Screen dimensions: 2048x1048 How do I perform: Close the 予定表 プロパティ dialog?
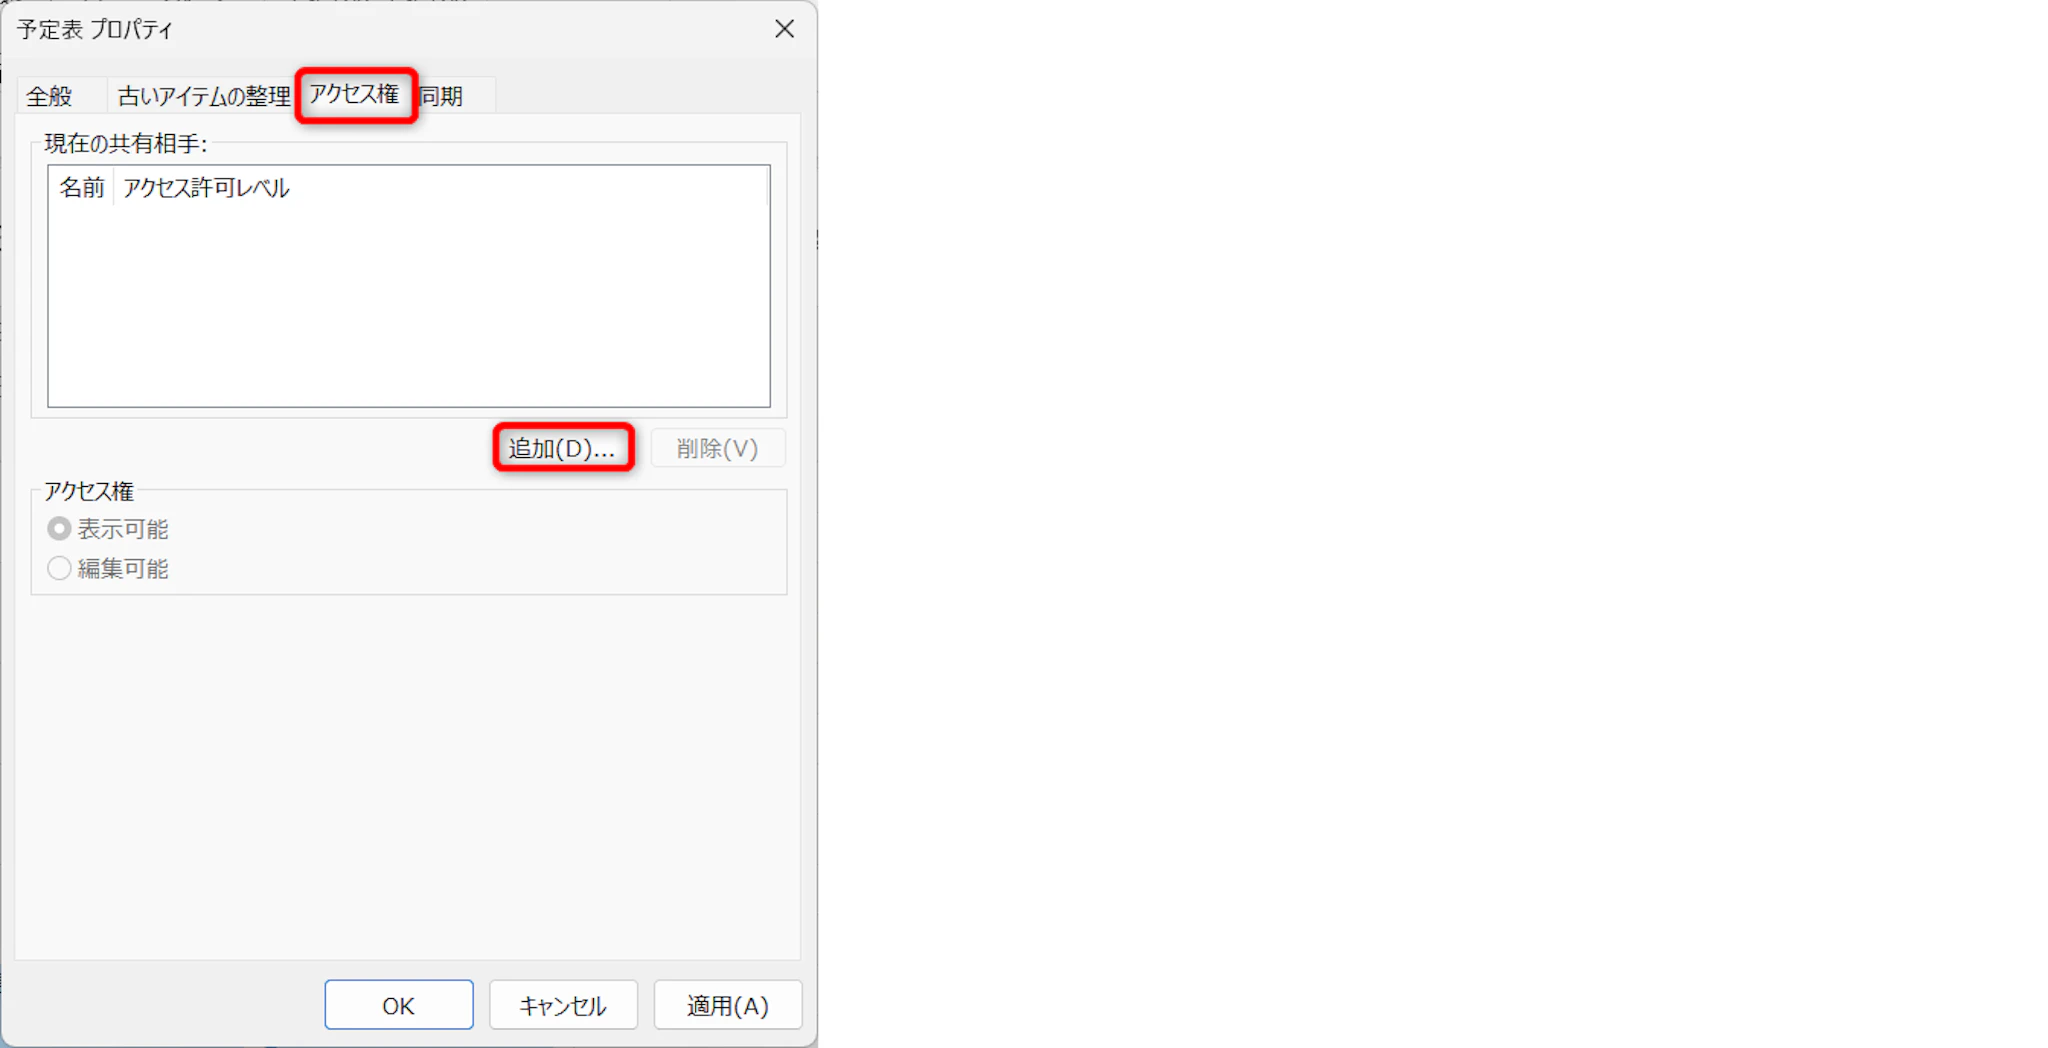784,29
